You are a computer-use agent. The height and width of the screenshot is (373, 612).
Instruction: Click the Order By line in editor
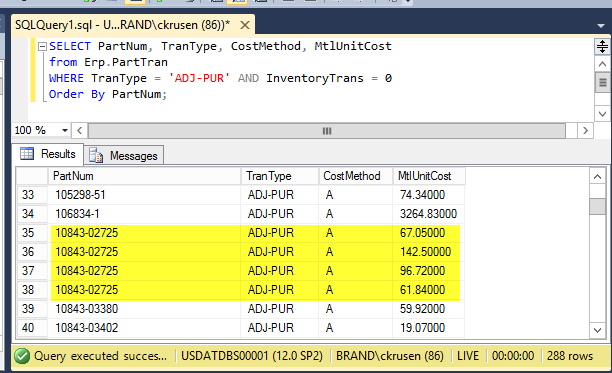pos(108,94)
